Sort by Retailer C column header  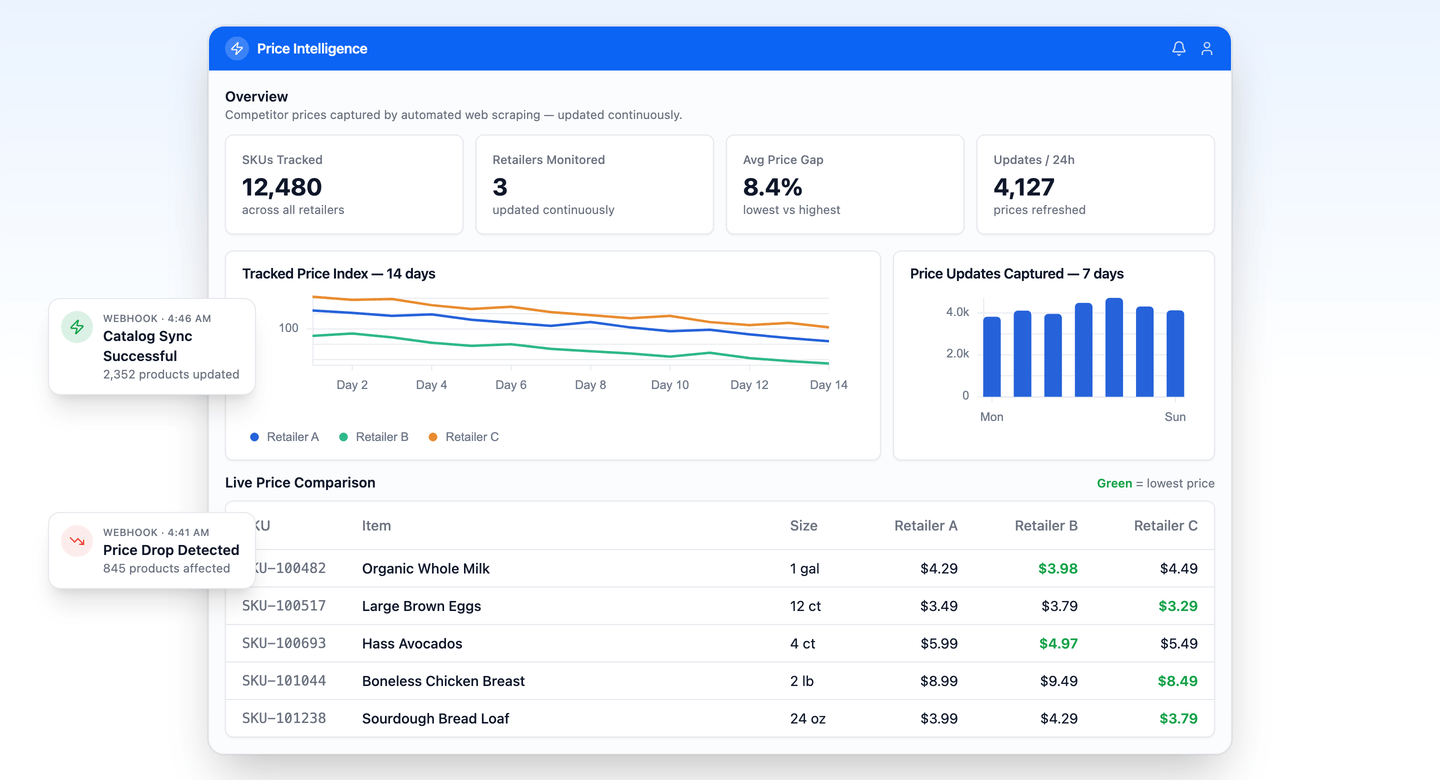pos(1166,525)
